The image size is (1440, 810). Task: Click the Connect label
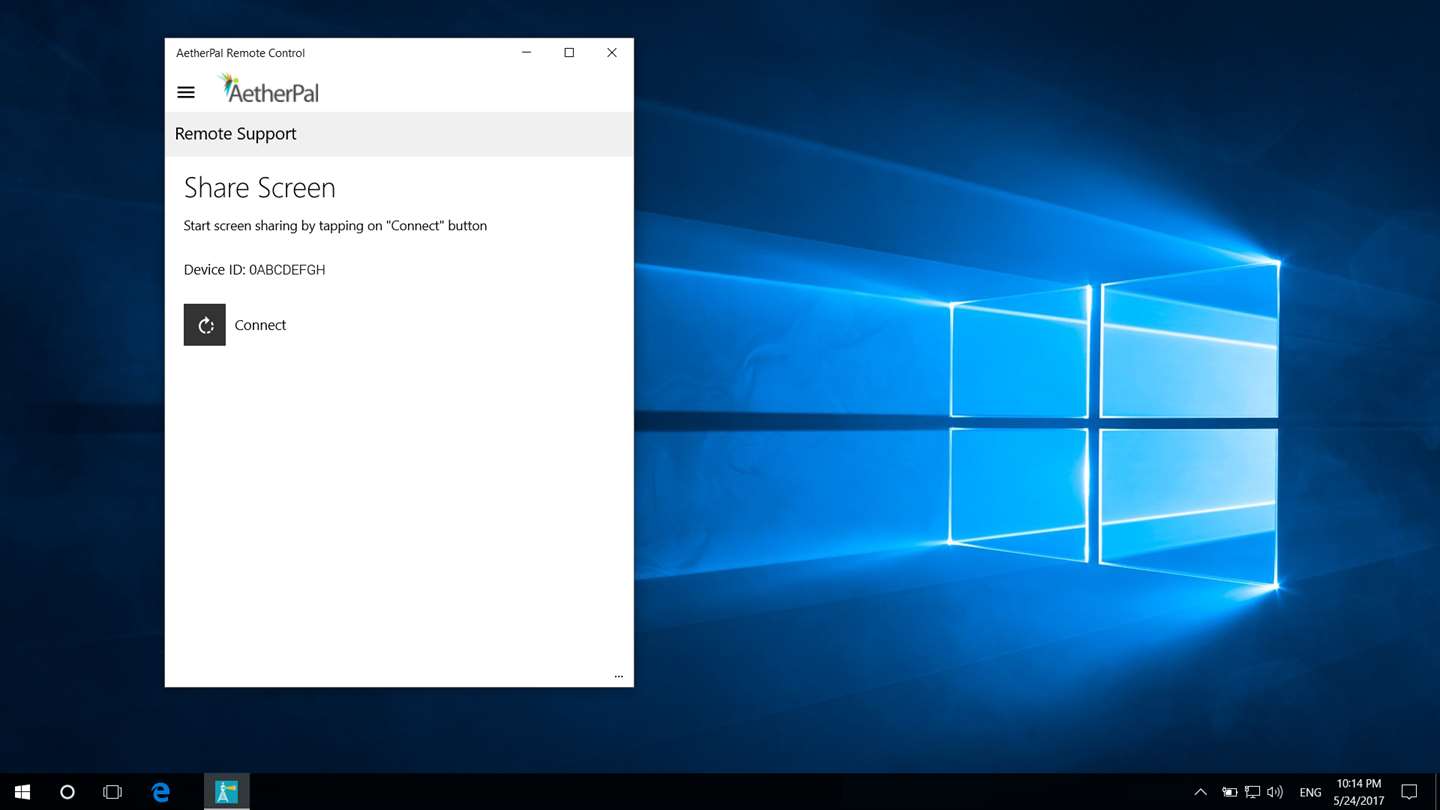[x=260, y=325]
